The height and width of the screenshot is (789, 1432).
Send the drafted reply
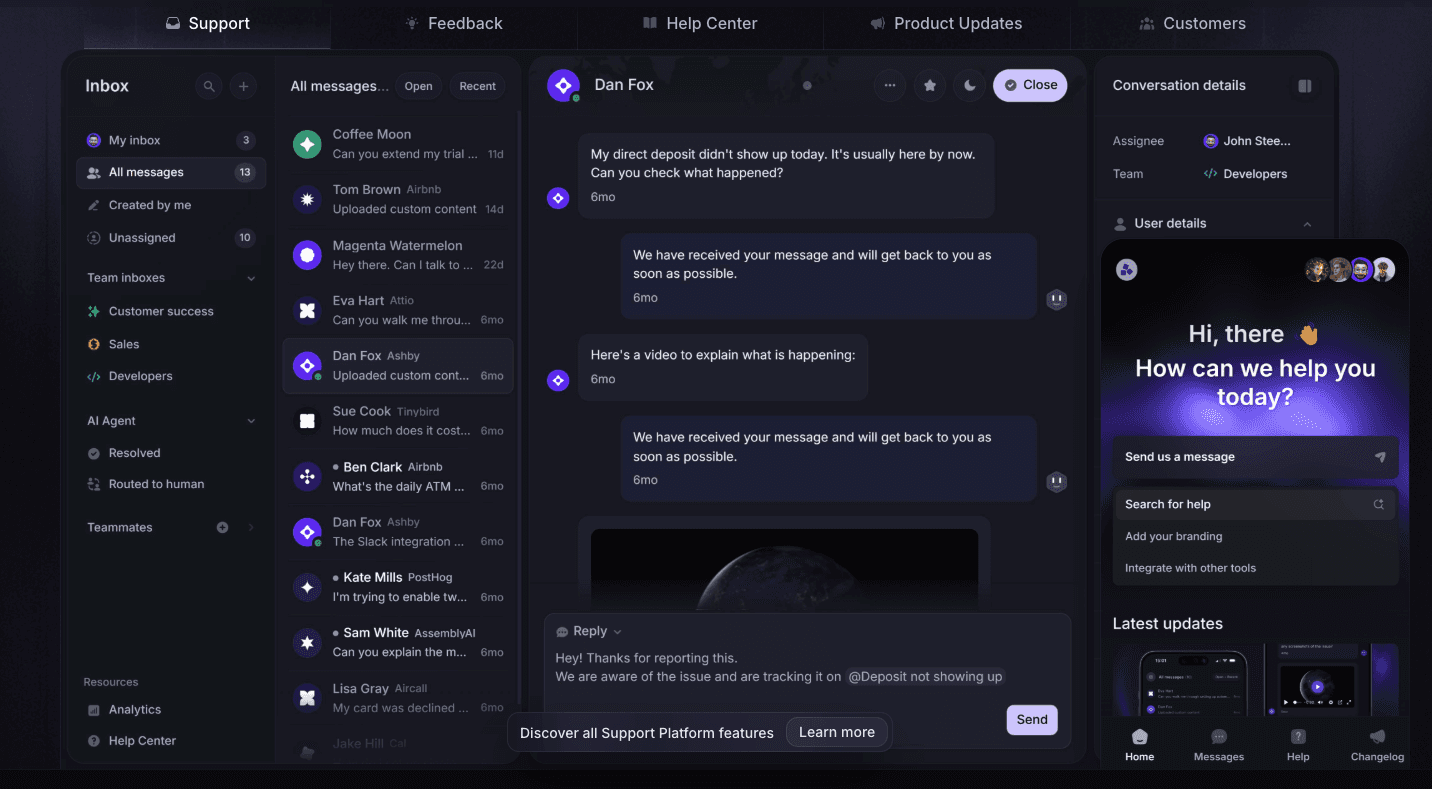tap(1032, 720)
